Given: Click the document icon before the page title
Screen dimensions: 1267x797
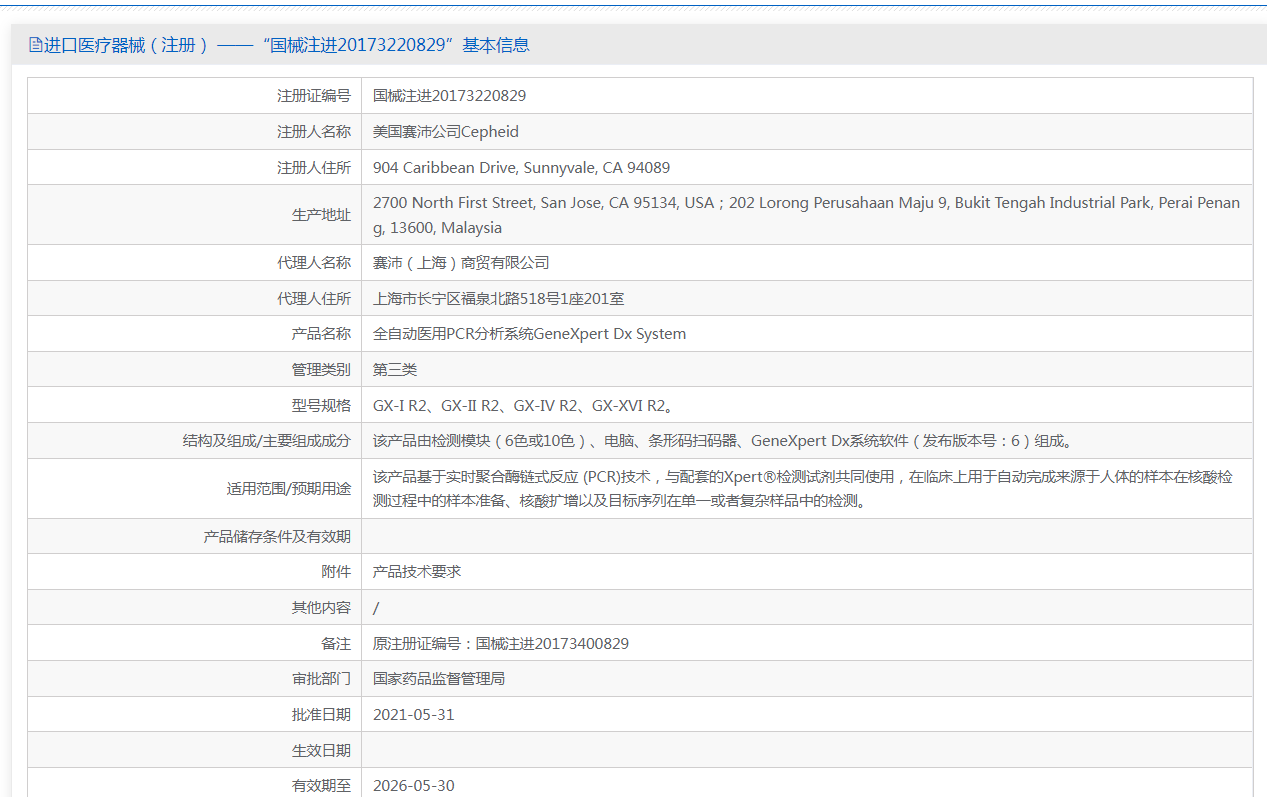Looking at the screenshot, I should tap(36, 45).
